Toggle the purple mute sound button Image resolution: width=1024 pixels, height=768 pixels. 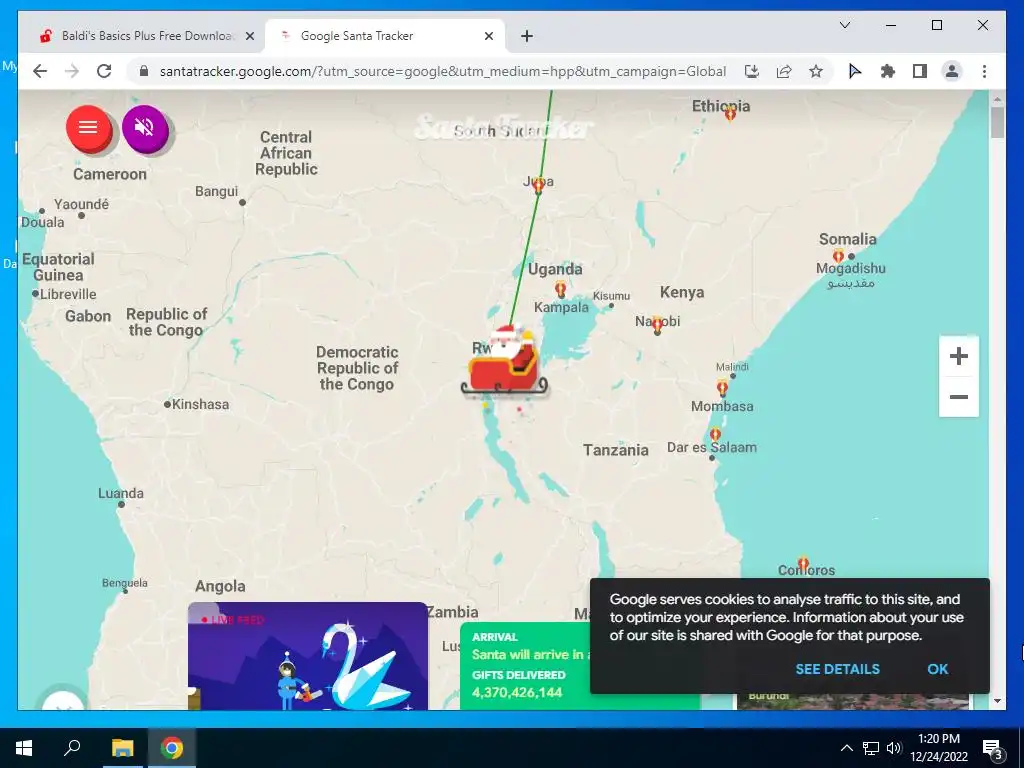click(145, 128)
